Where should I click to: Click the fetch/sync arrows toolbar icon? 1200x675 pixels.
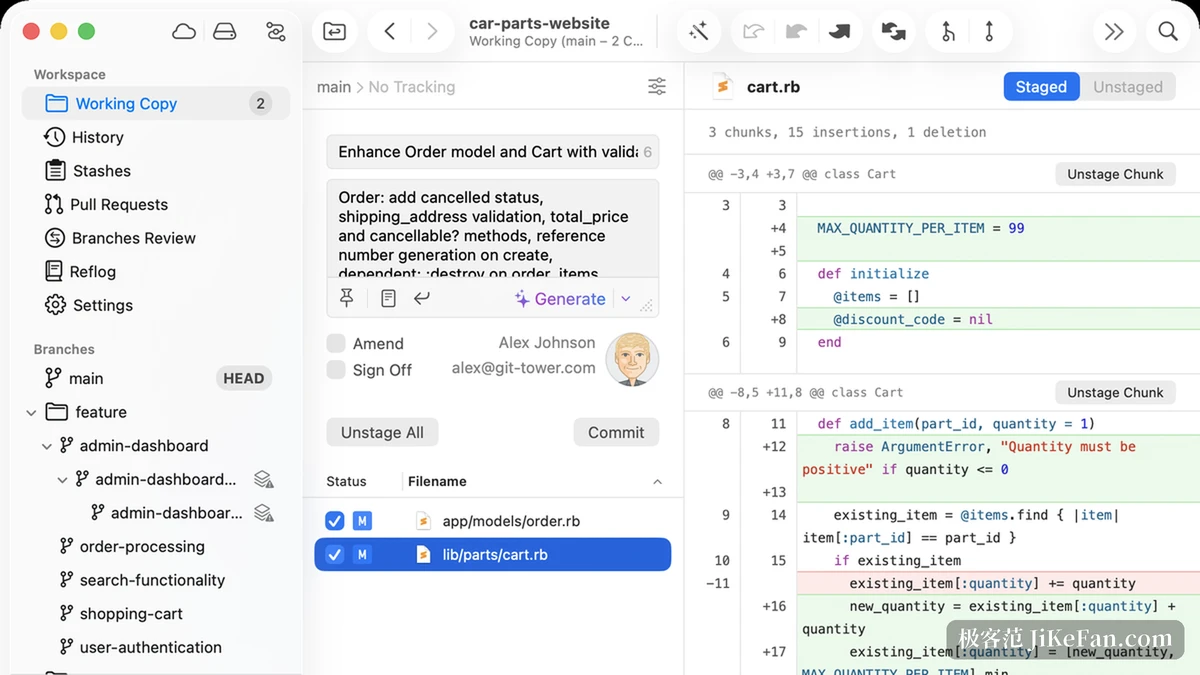[893, 32]
